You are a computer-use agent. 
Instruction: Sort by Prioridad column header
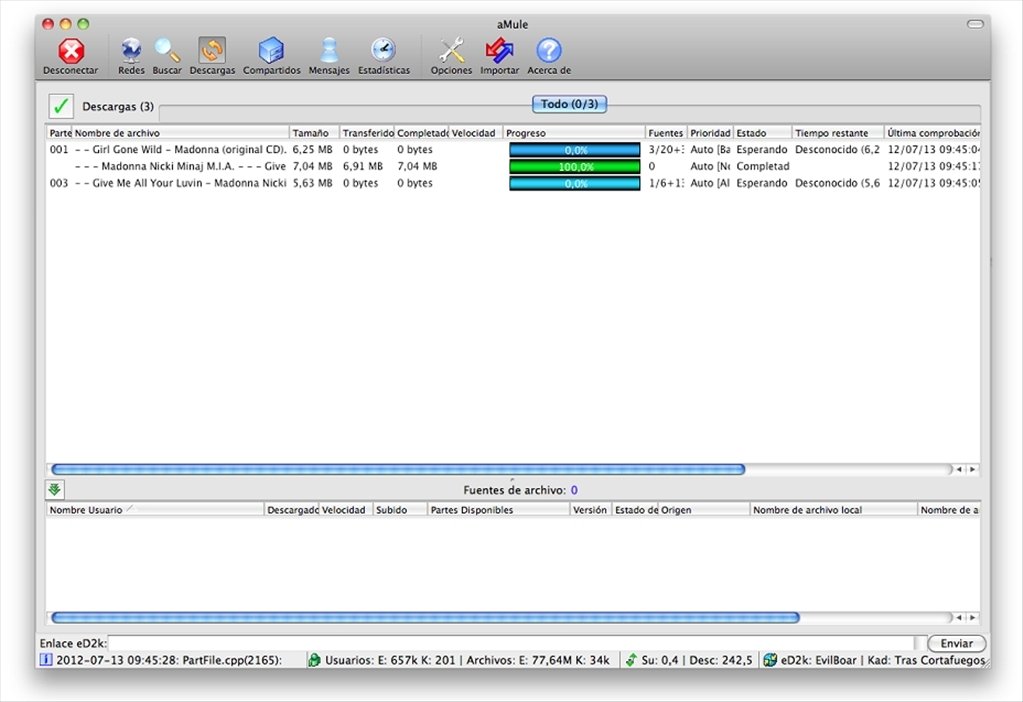[x=710, y=132]
